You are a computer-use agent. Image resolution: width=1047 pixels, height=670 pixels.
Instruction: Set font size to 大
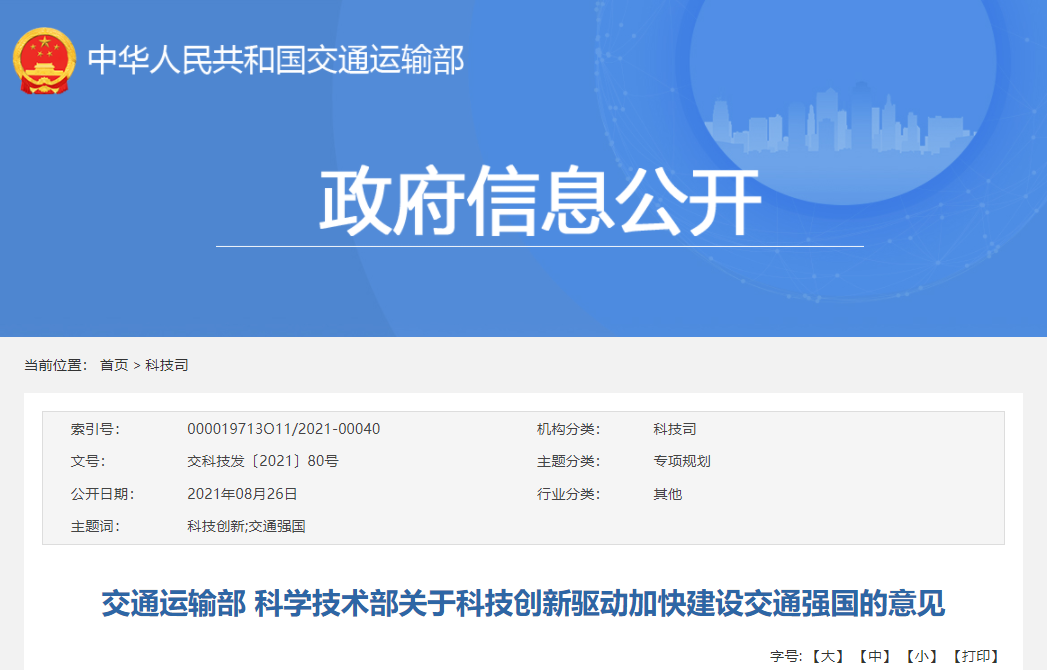828,657
